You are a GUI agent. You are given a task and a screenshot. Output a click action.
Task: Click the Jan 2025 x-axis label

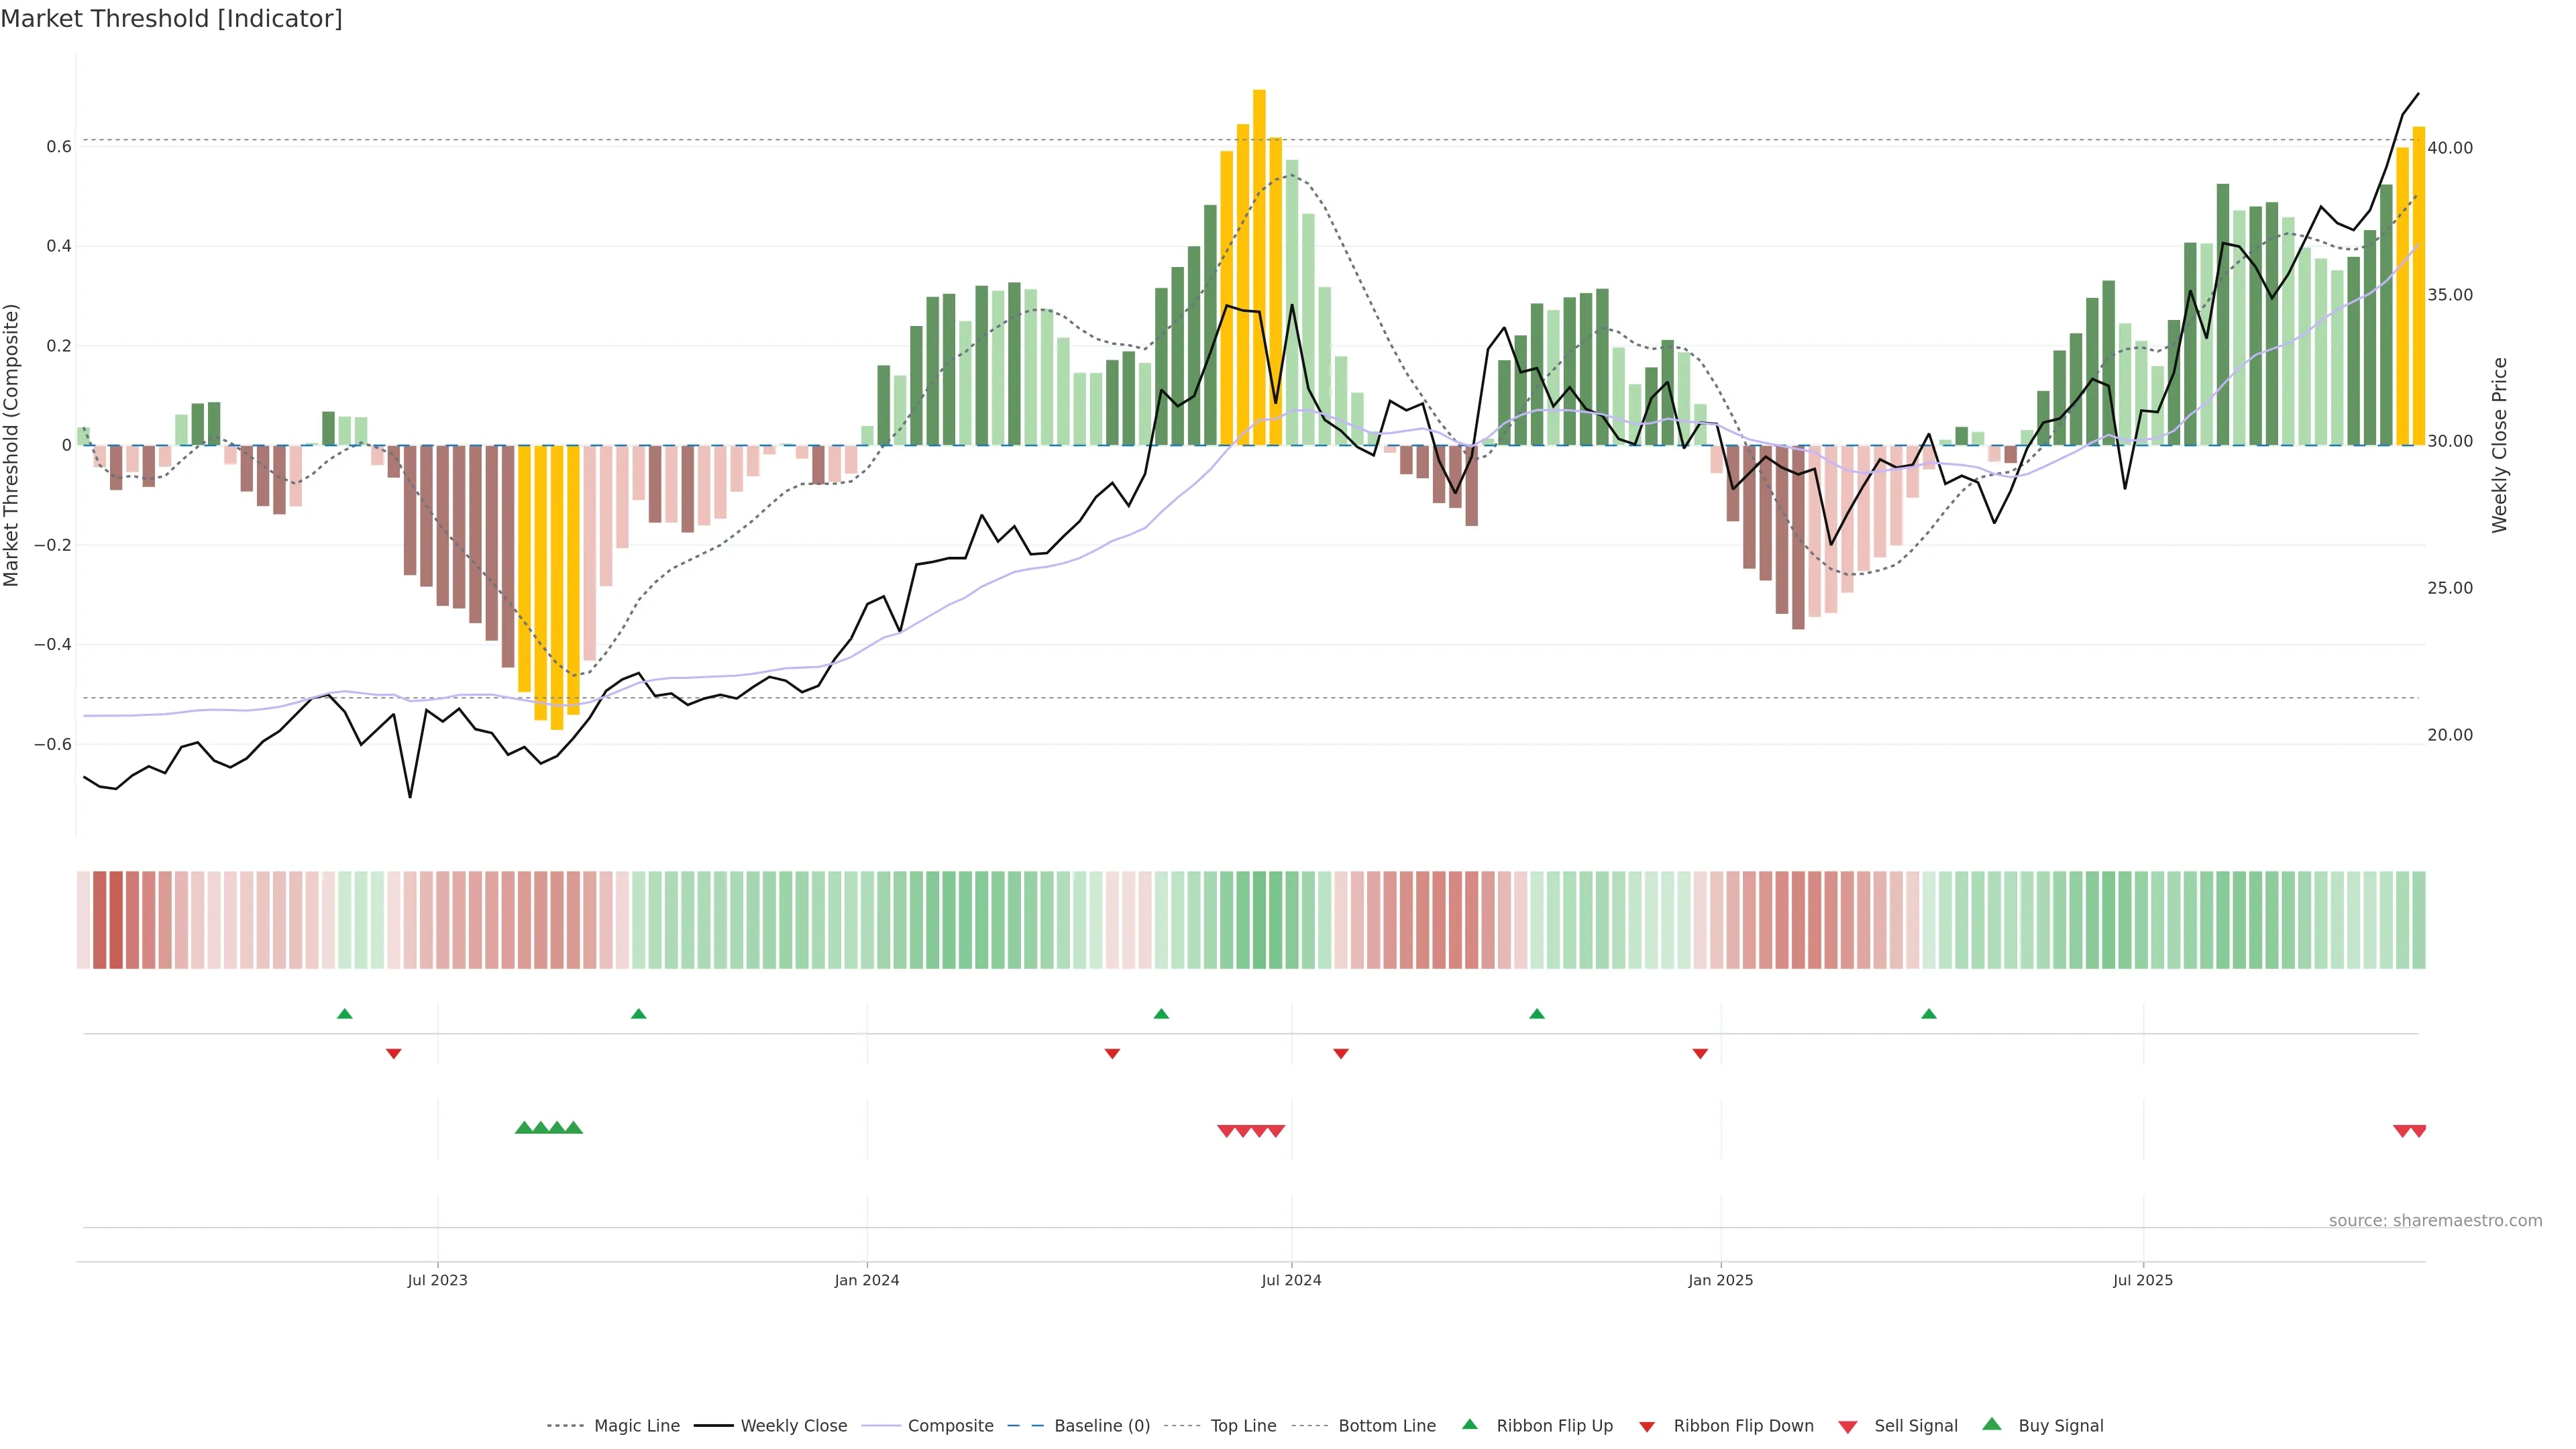1720,1280
